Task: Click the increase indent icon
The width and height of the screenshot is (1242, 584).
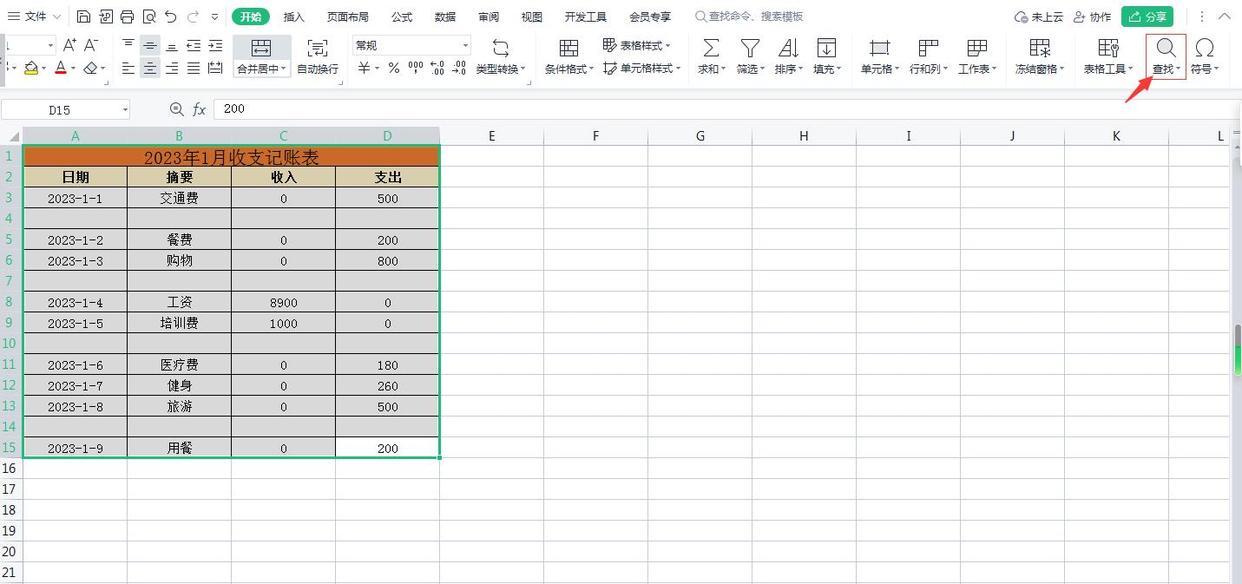Action: point(216,45)
